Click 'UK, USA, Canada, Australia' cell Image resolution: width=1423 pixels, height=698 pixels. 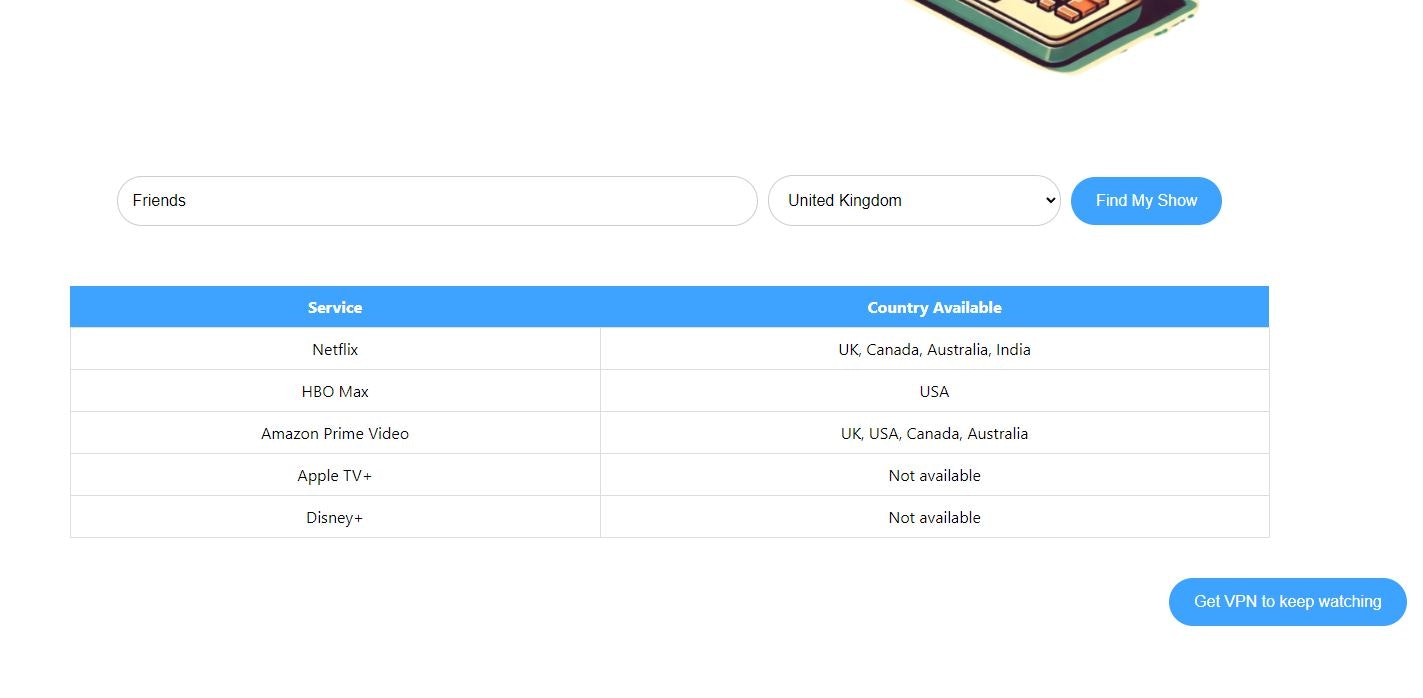pos(934,434)
